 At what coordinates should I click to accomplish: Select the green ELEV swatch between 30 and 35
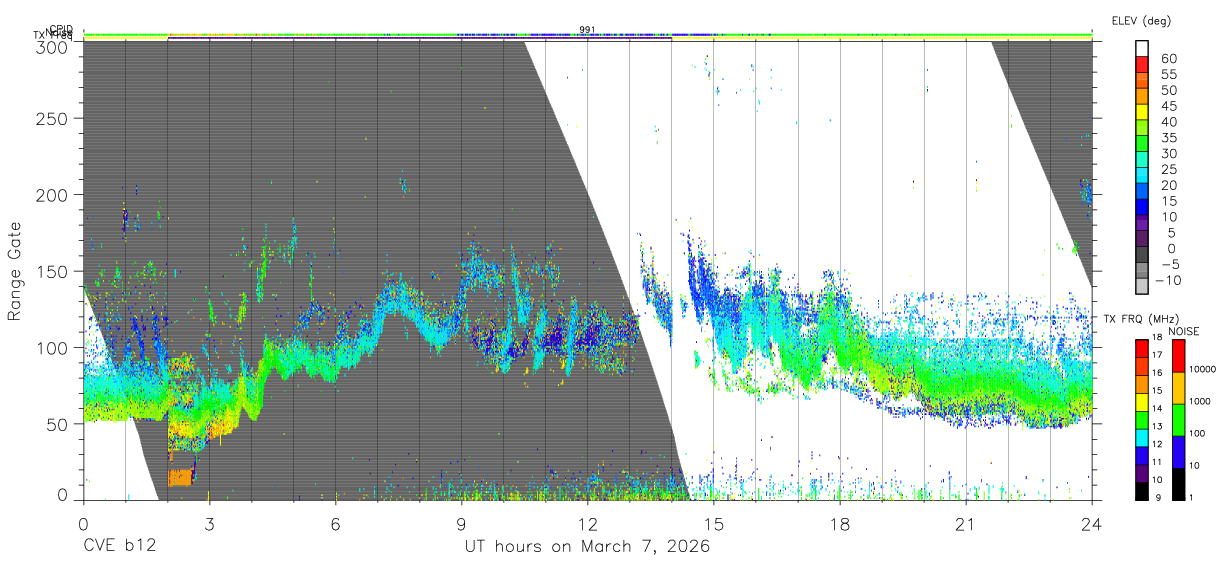tap(1142, 143)
